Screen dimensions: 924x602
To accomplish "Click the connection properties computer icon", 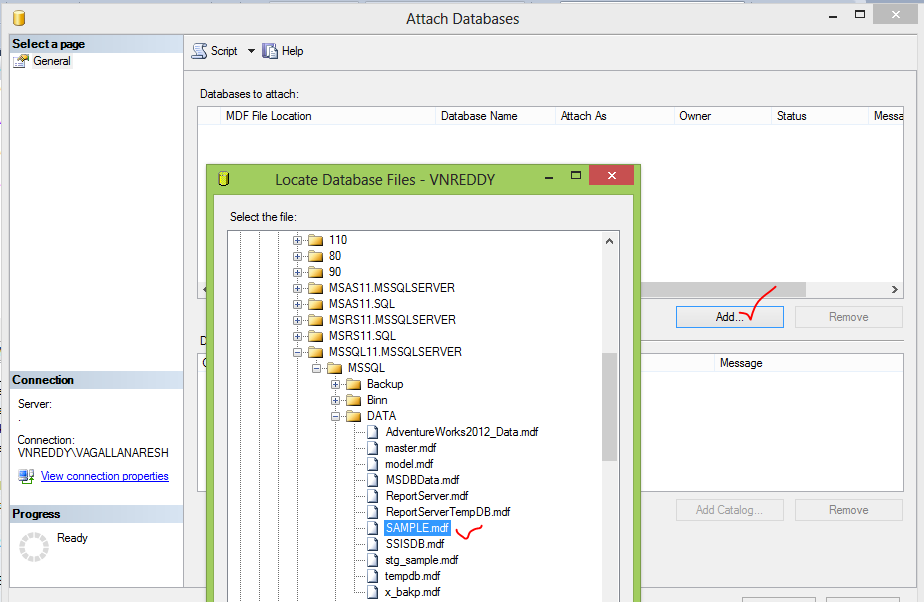I will pos(26,476).
